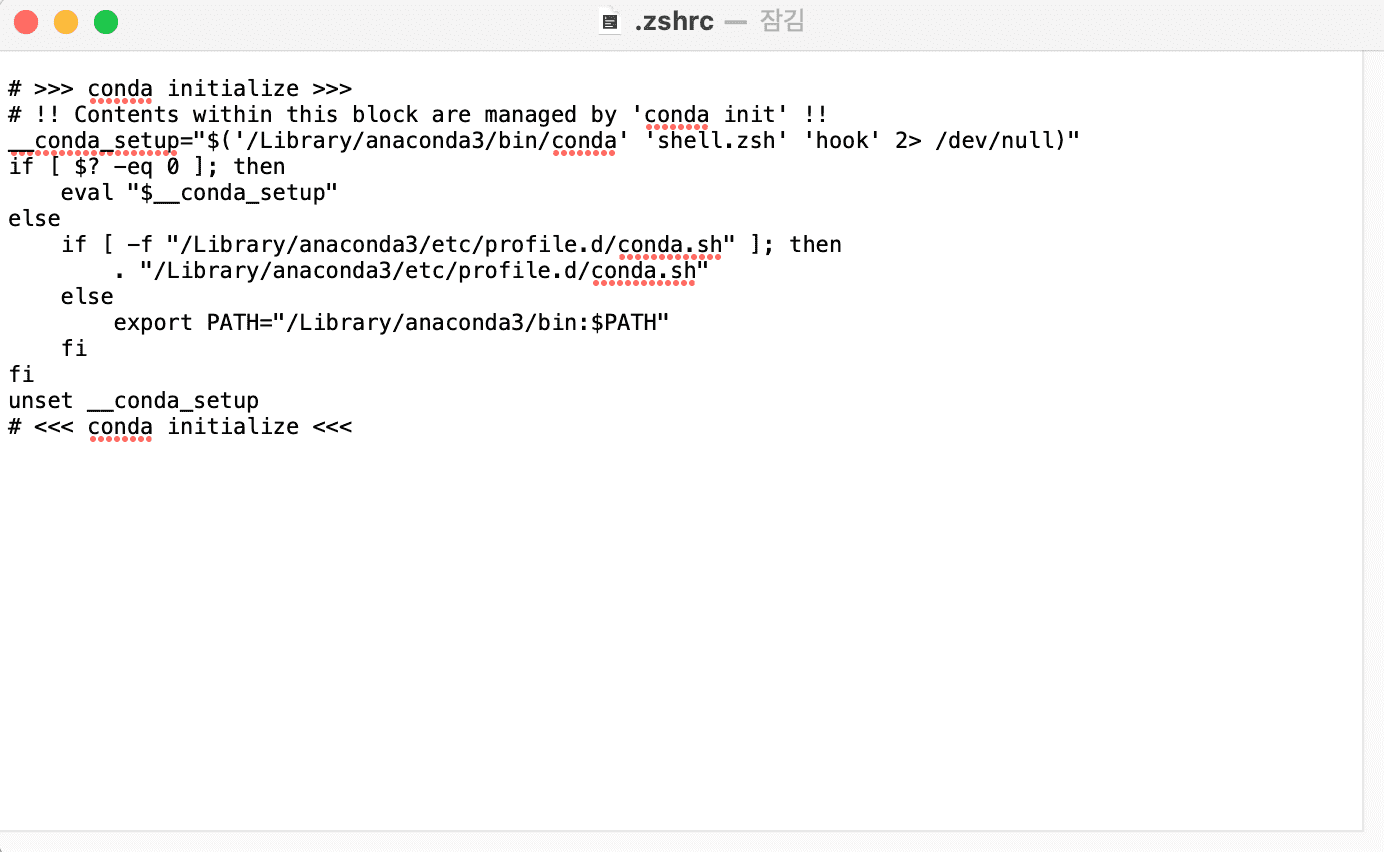Viewport: 1384px width, 852px height.
Task: Click the vertical scrollbar track
Action: [x=1374, y=440]
